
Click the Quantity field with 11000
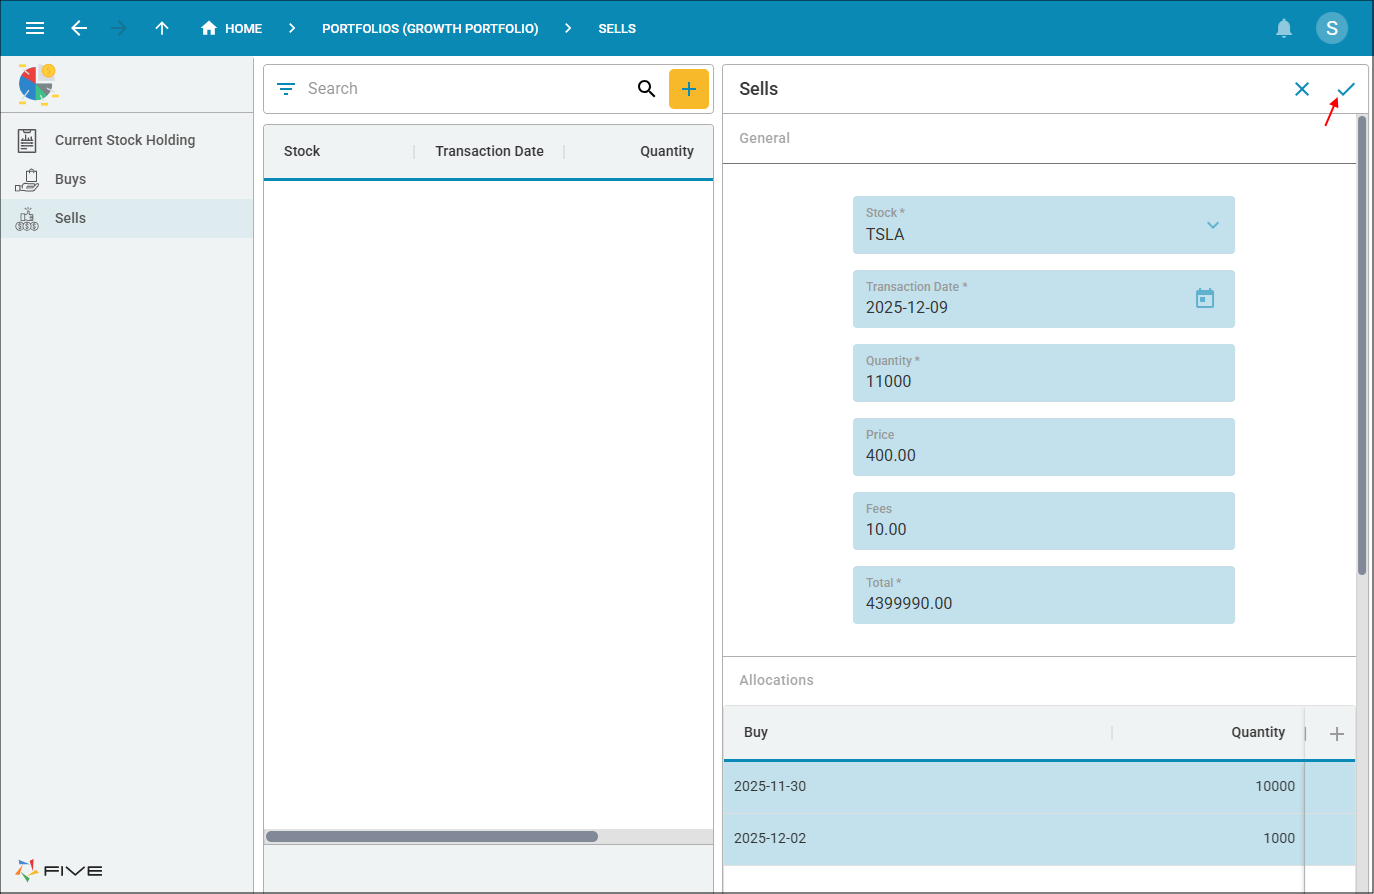tap(1044, 373)
